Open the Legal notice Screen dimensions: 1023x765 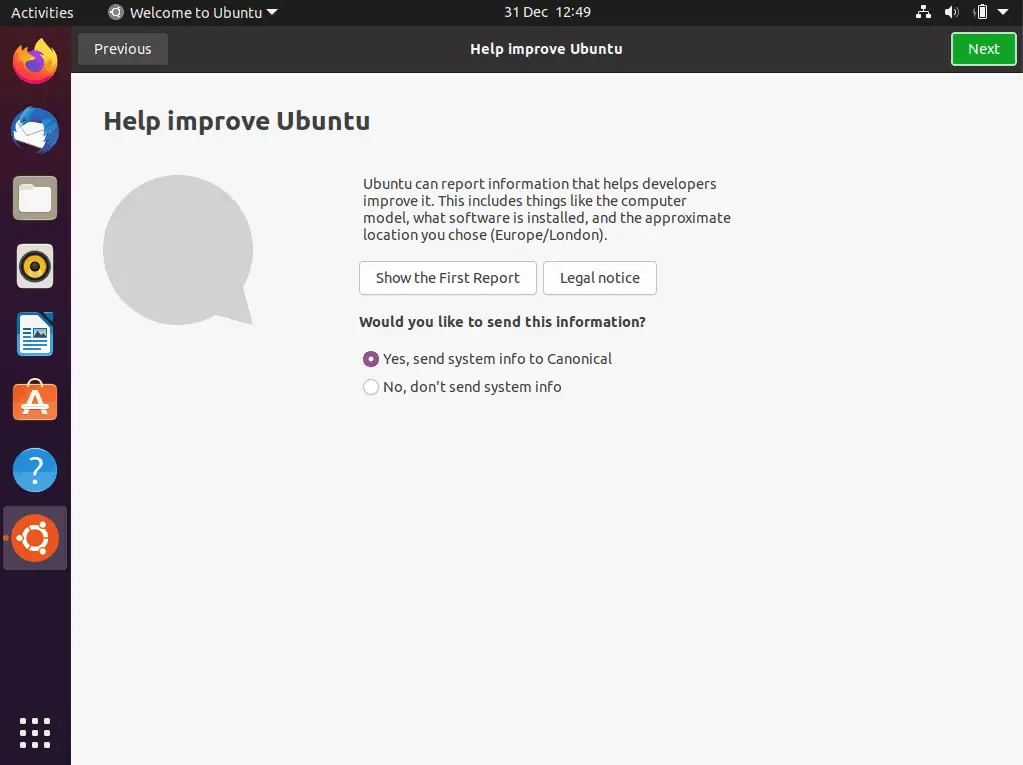pos(600,278)
